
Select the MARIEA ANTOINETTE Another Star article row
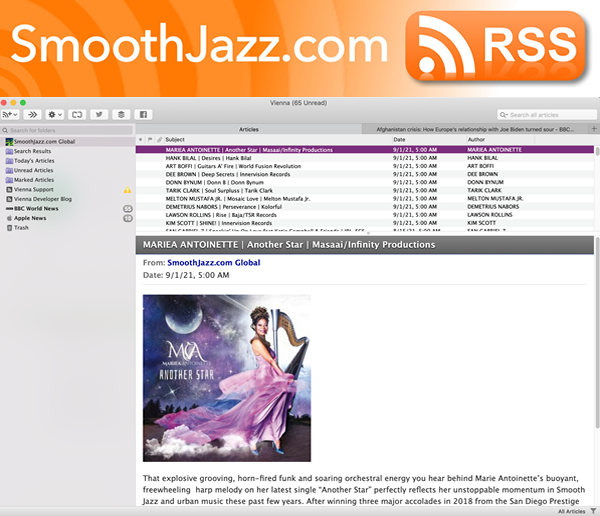(365, 150)
